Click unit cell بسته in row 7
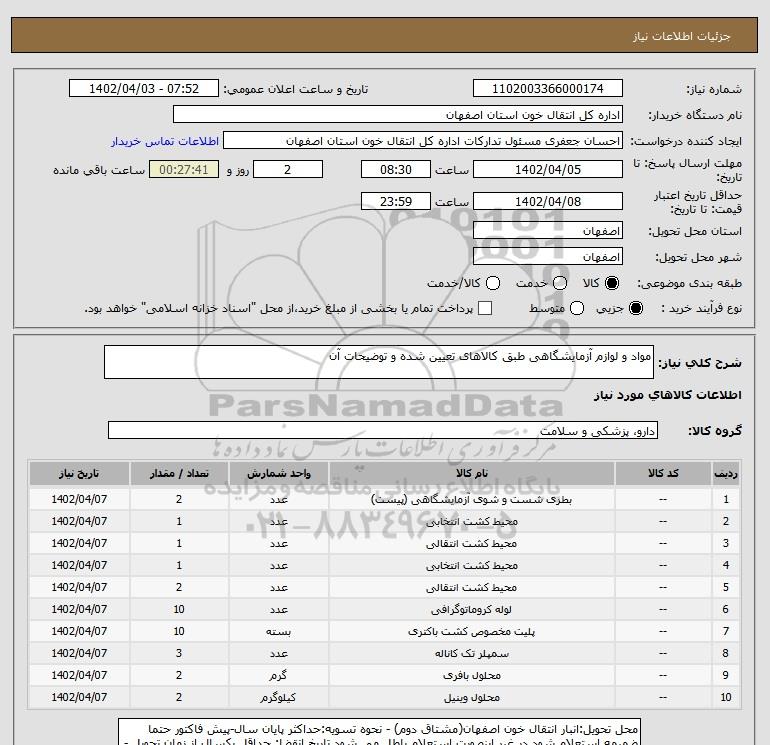This screenshot has height=745, width=770. coord(278,632)
